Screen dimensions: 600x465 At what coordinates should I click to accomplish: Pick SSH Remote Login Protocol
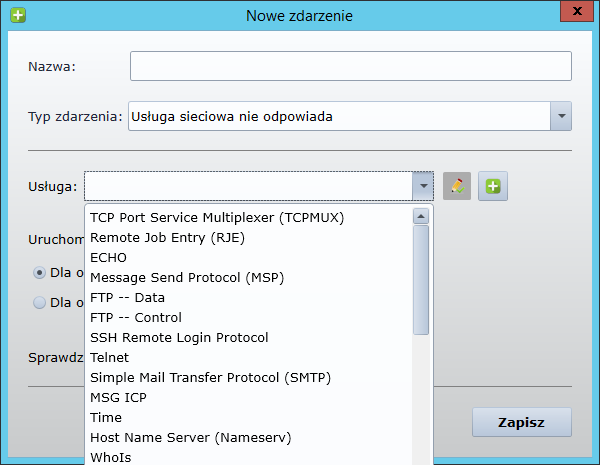[x=179, y=337]
